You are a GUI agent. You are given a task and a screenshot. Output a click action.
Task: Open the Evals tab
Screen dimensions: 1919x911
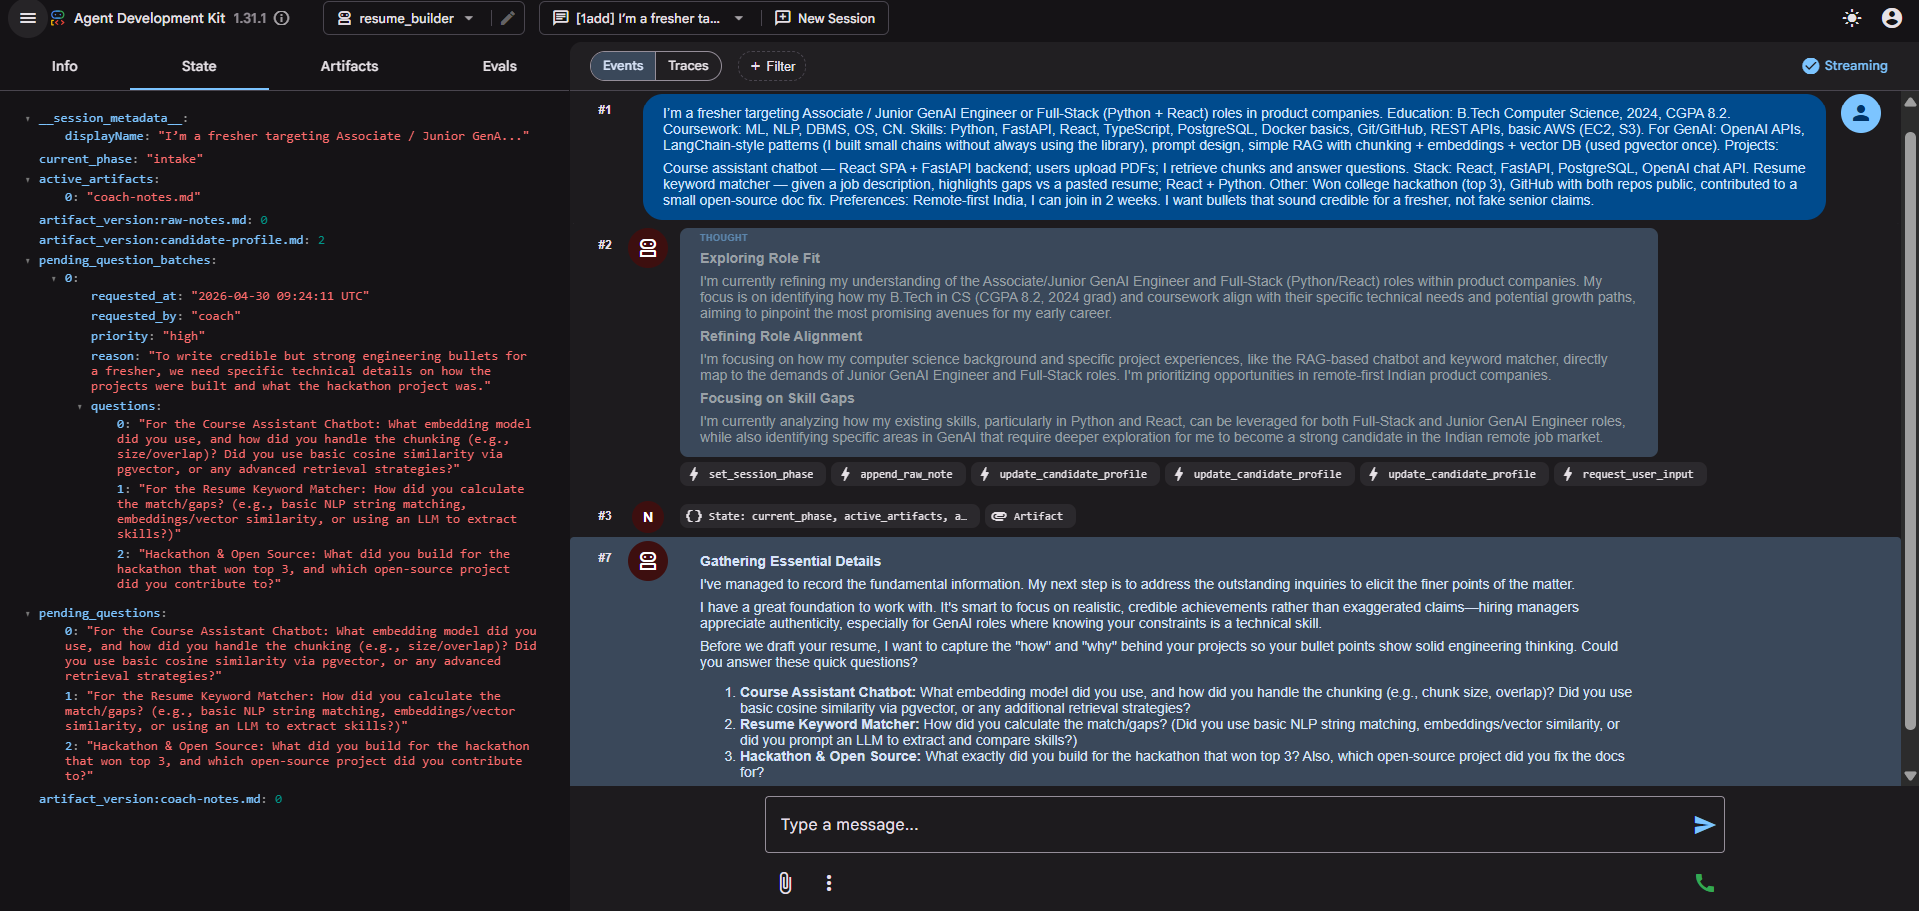(500, 66)
